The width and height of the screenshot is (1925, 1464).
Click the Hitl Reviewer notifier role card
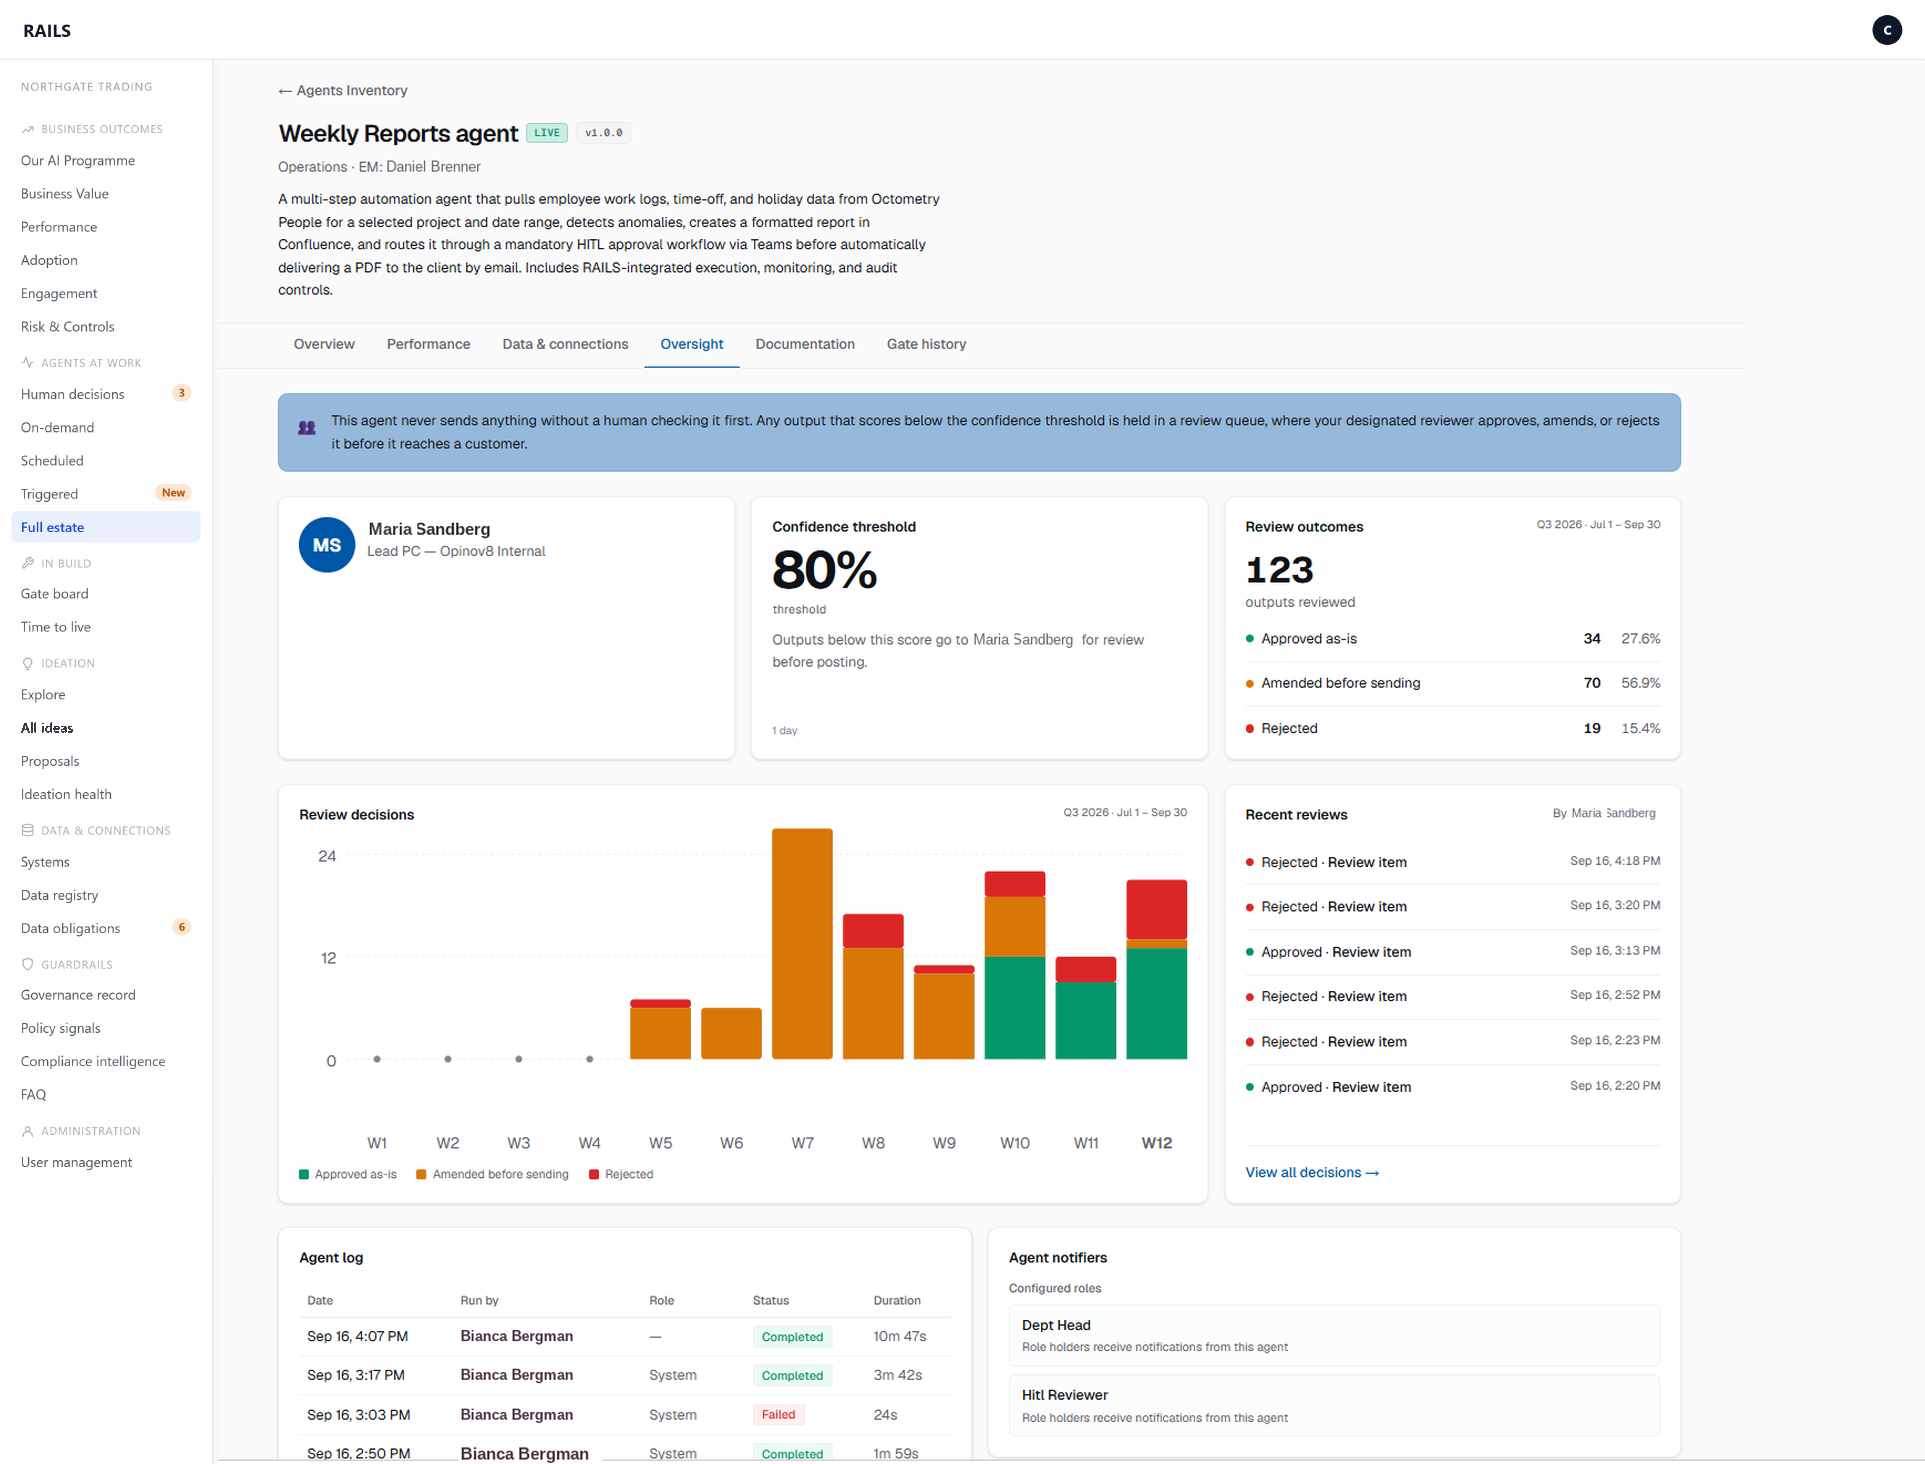tap(1334, 1405)
